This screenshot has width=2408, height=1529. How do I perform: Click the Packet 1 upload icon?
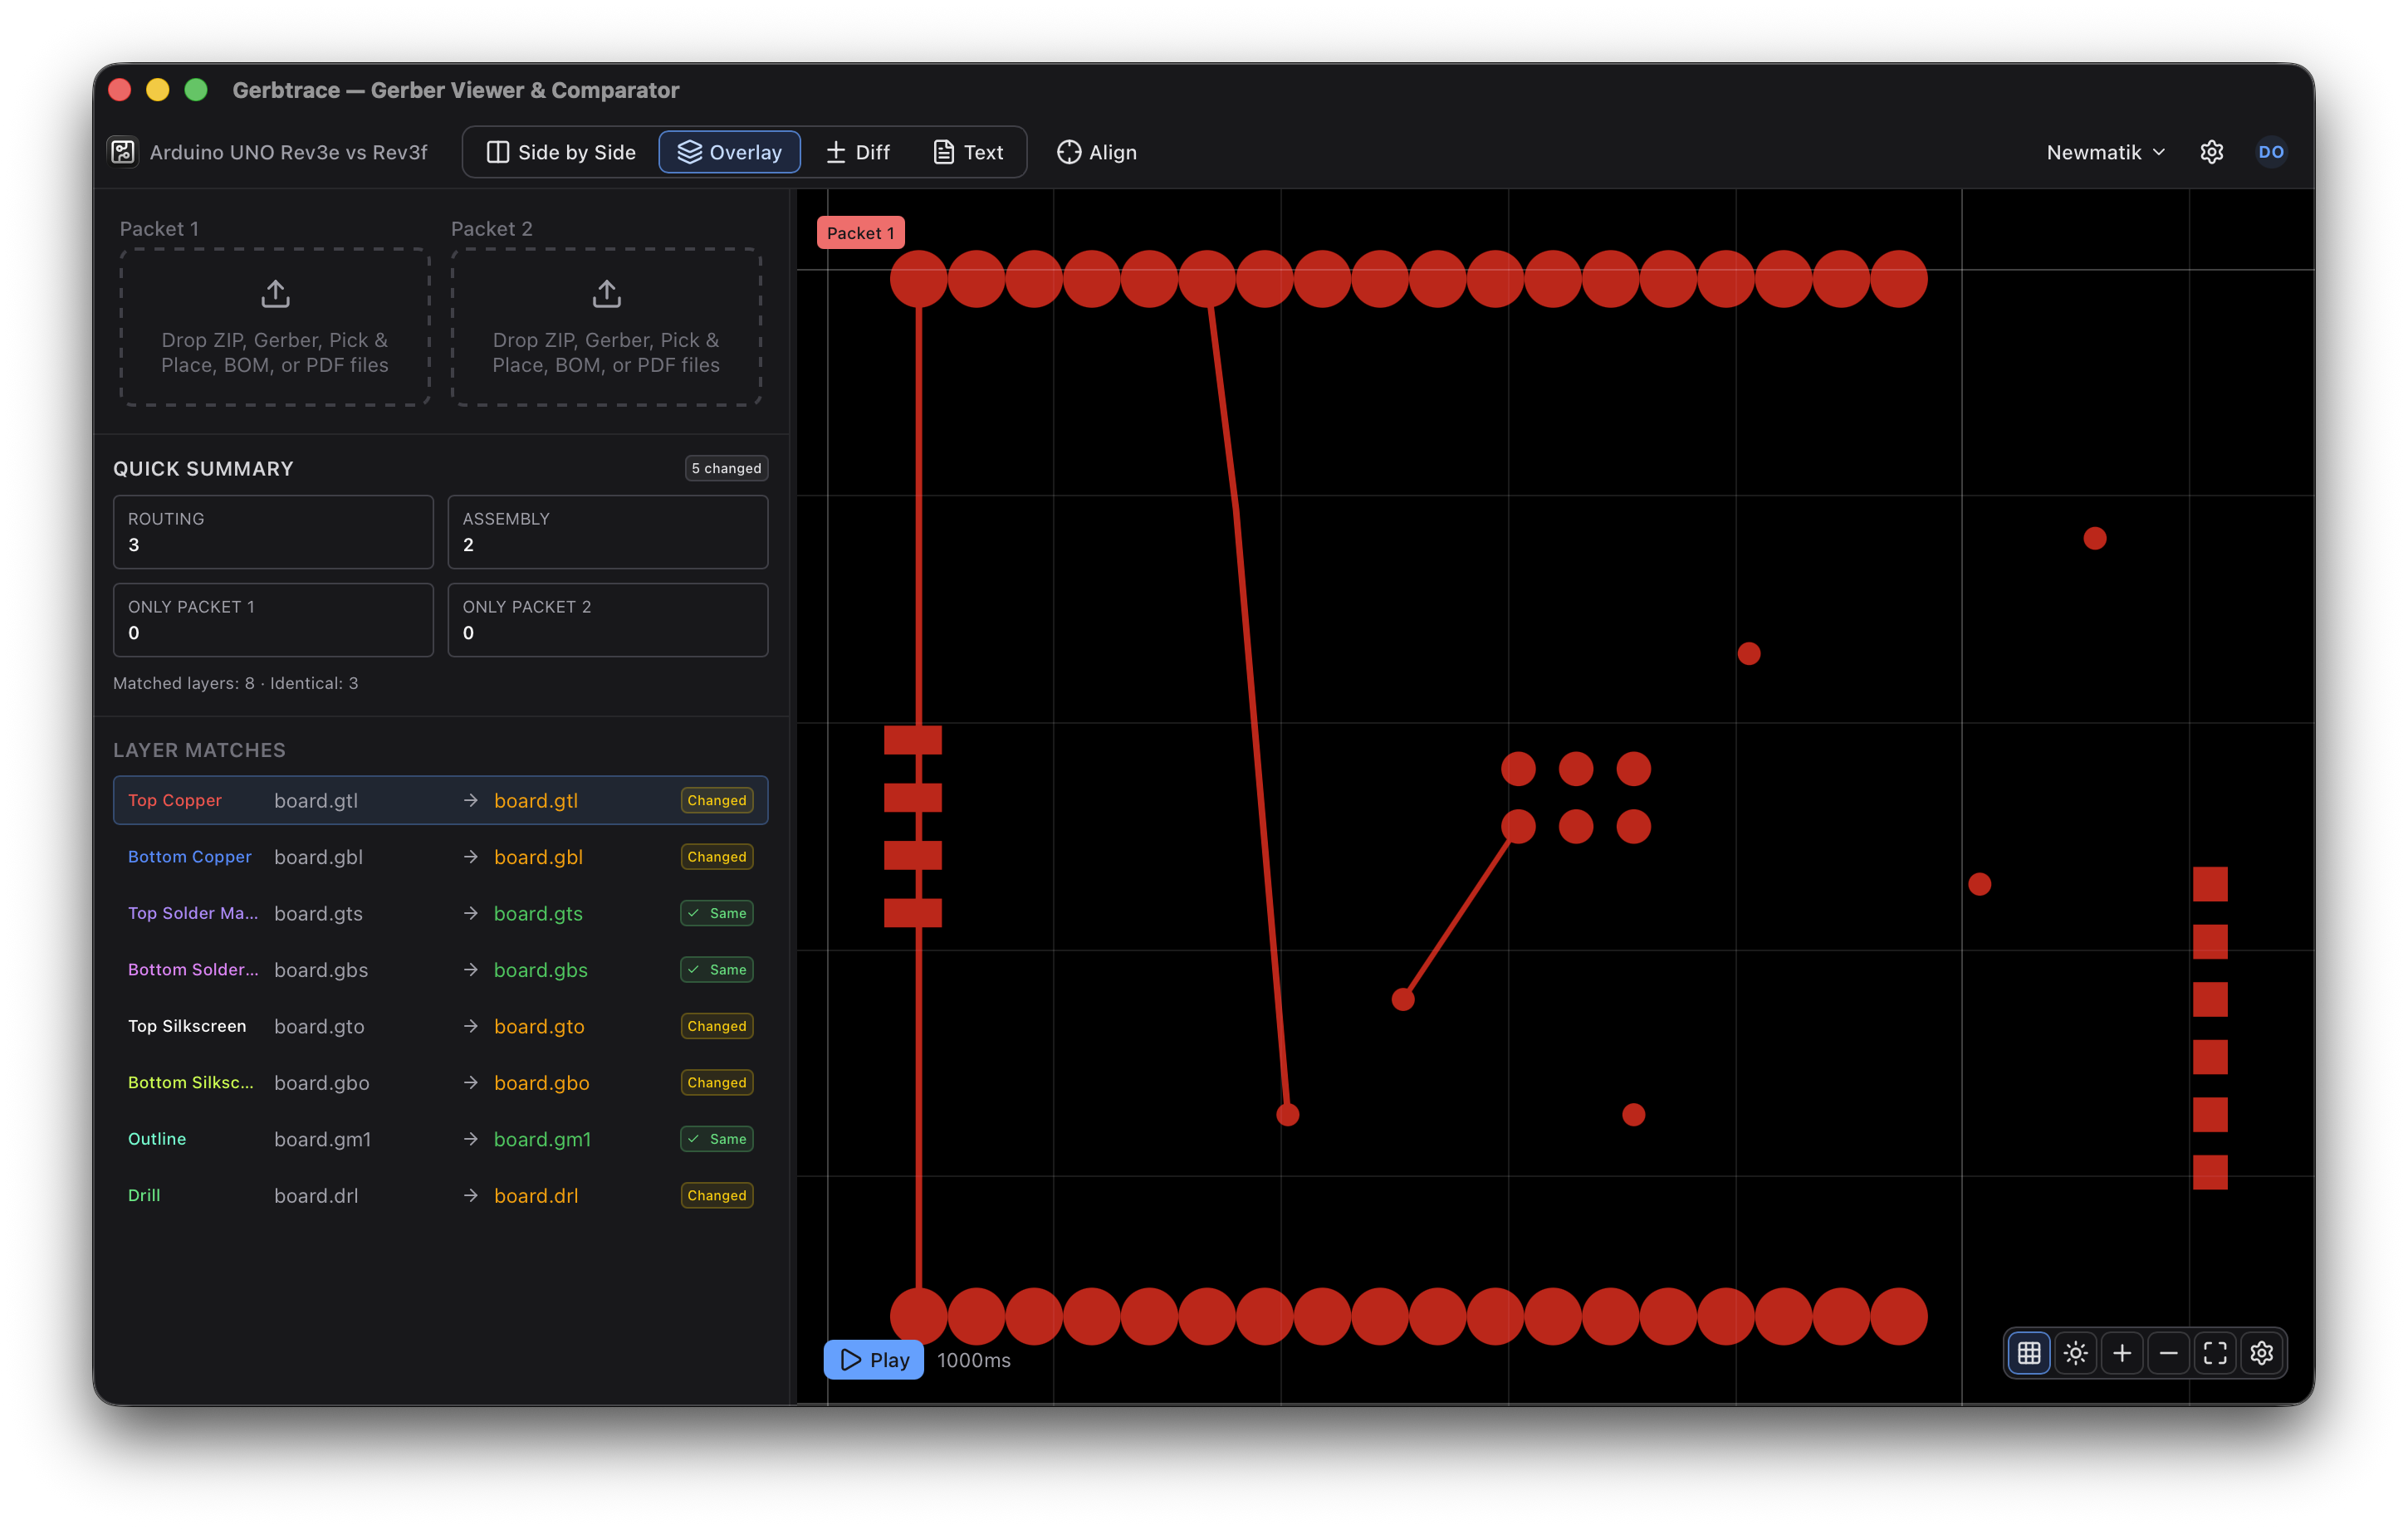[275, 294]
